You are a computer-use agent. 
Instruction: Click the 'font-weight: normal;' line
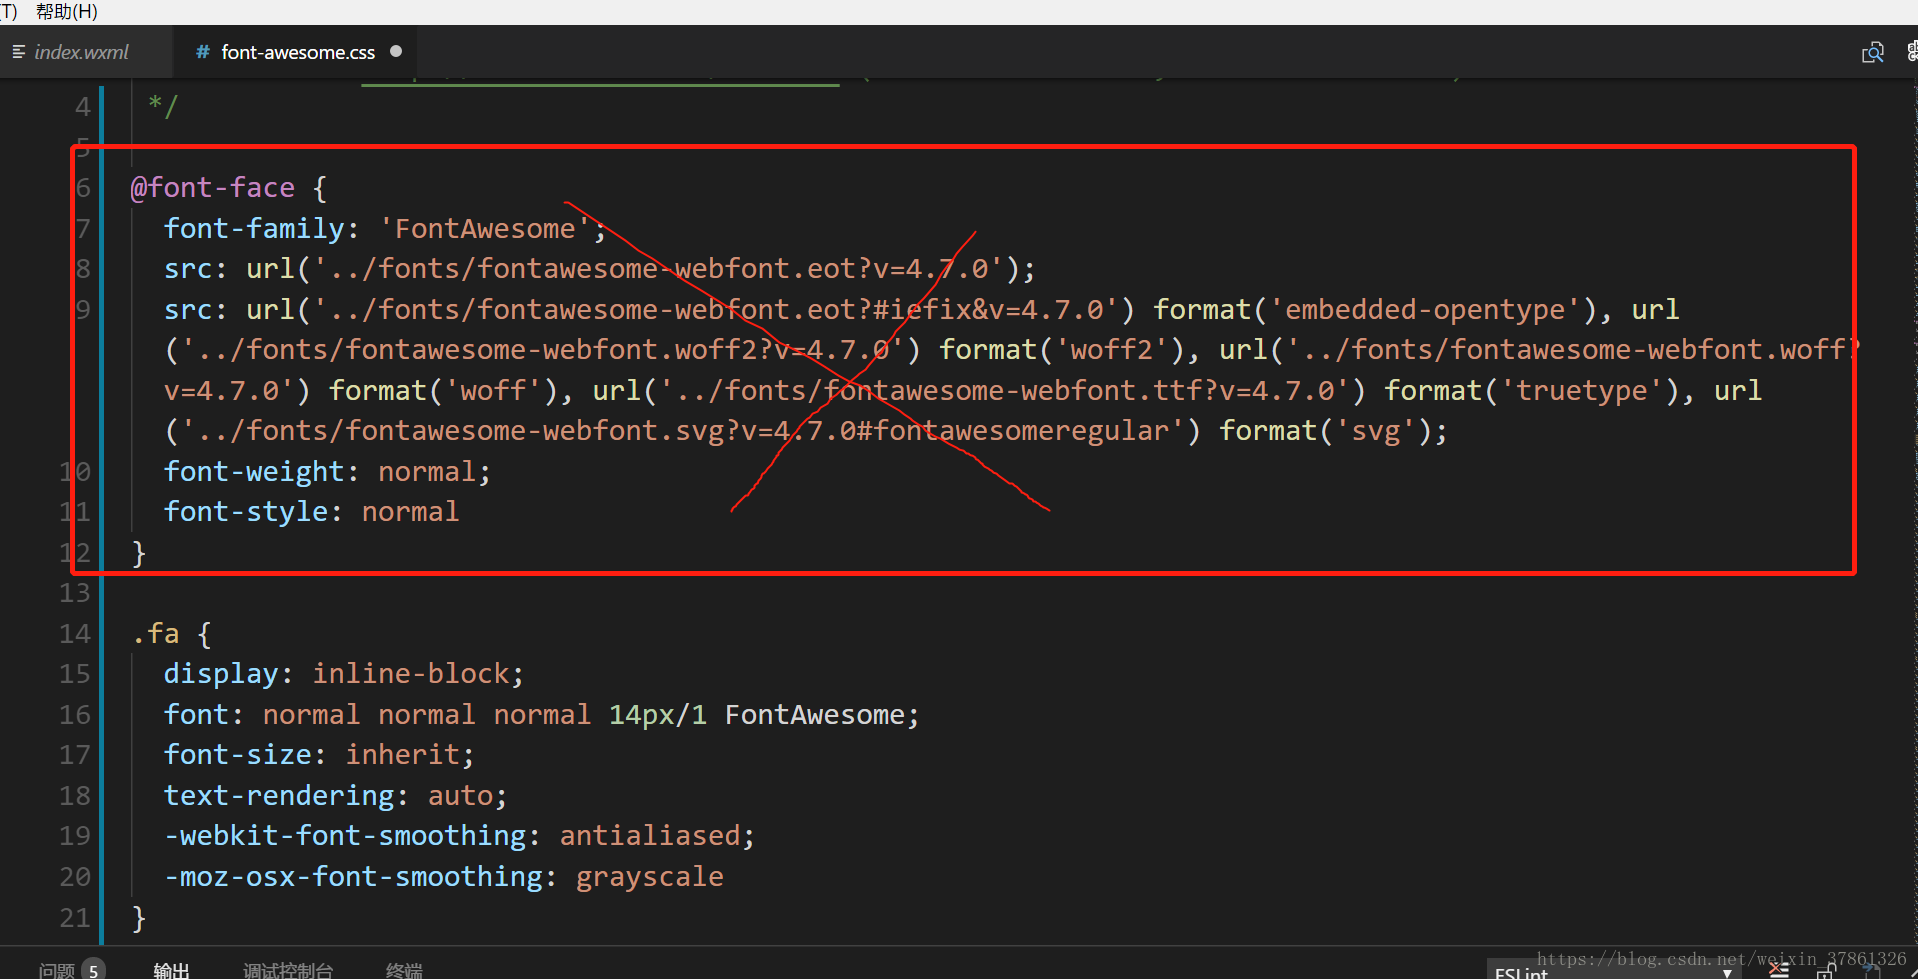click(x=327, y=472)
